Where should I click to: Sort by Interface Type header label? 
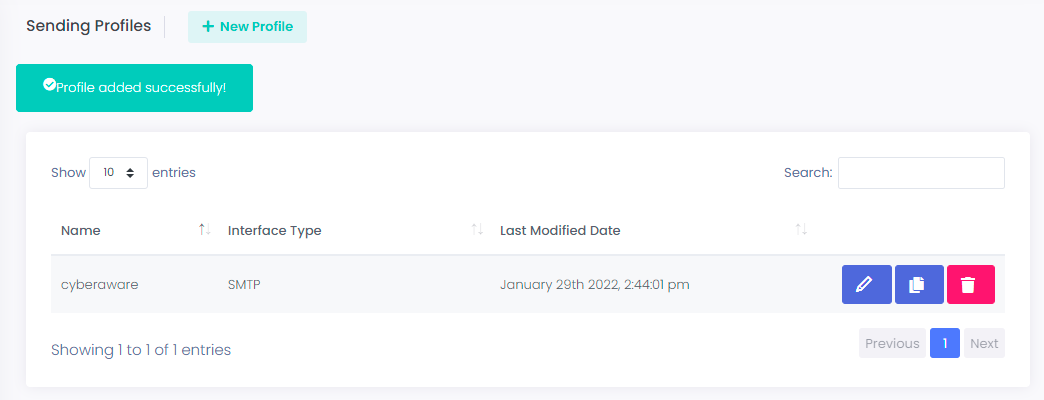tap(274, 231)
